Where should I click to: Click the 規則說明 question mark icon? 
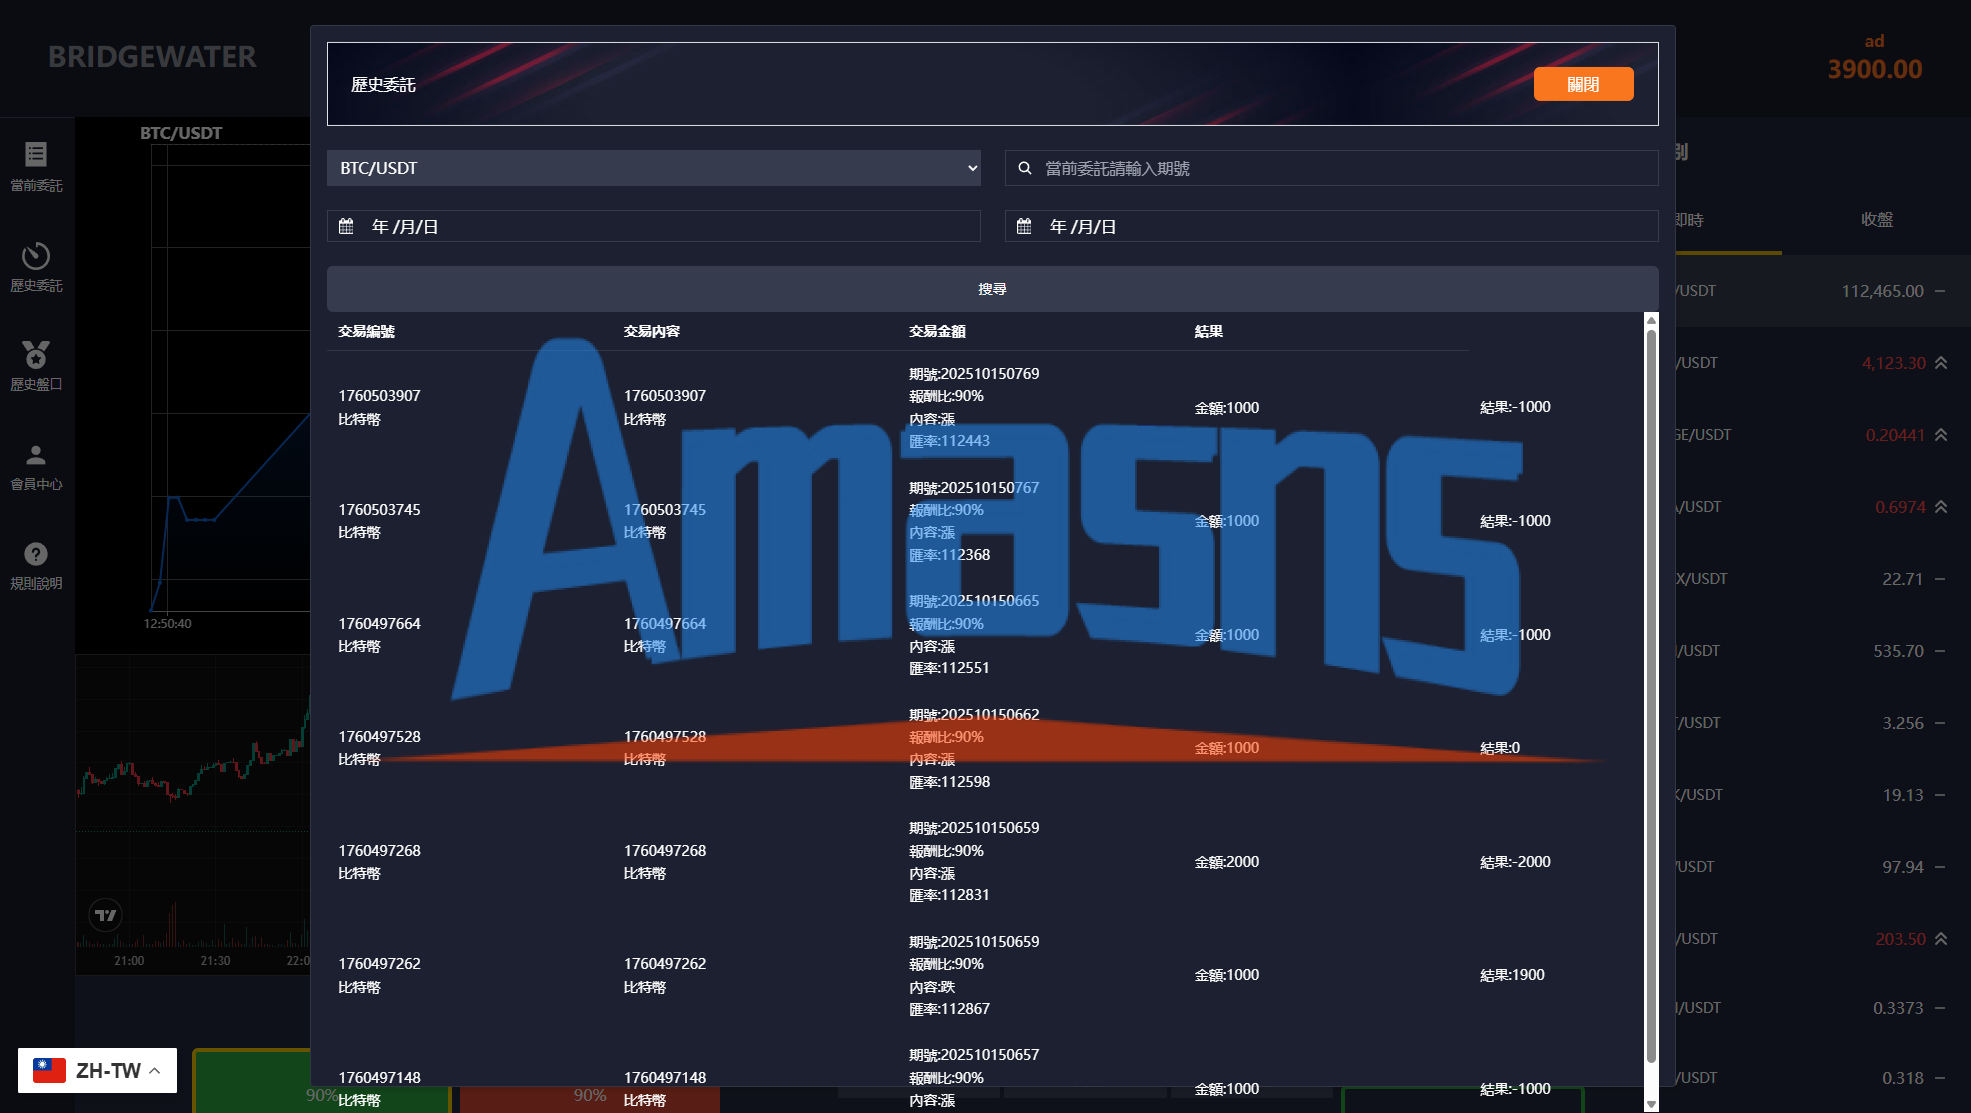tap(36, 554)
